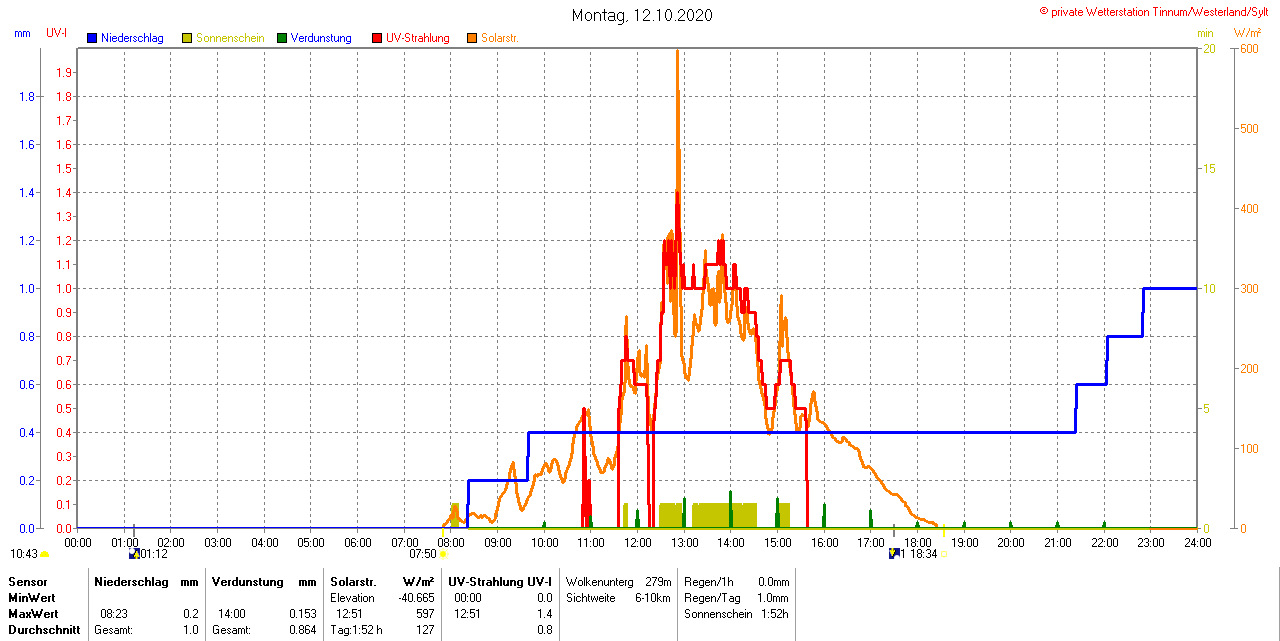Click the 600 value on the W/m² axis
The image size is (1280, 641).
click(x=1249, y=48)
